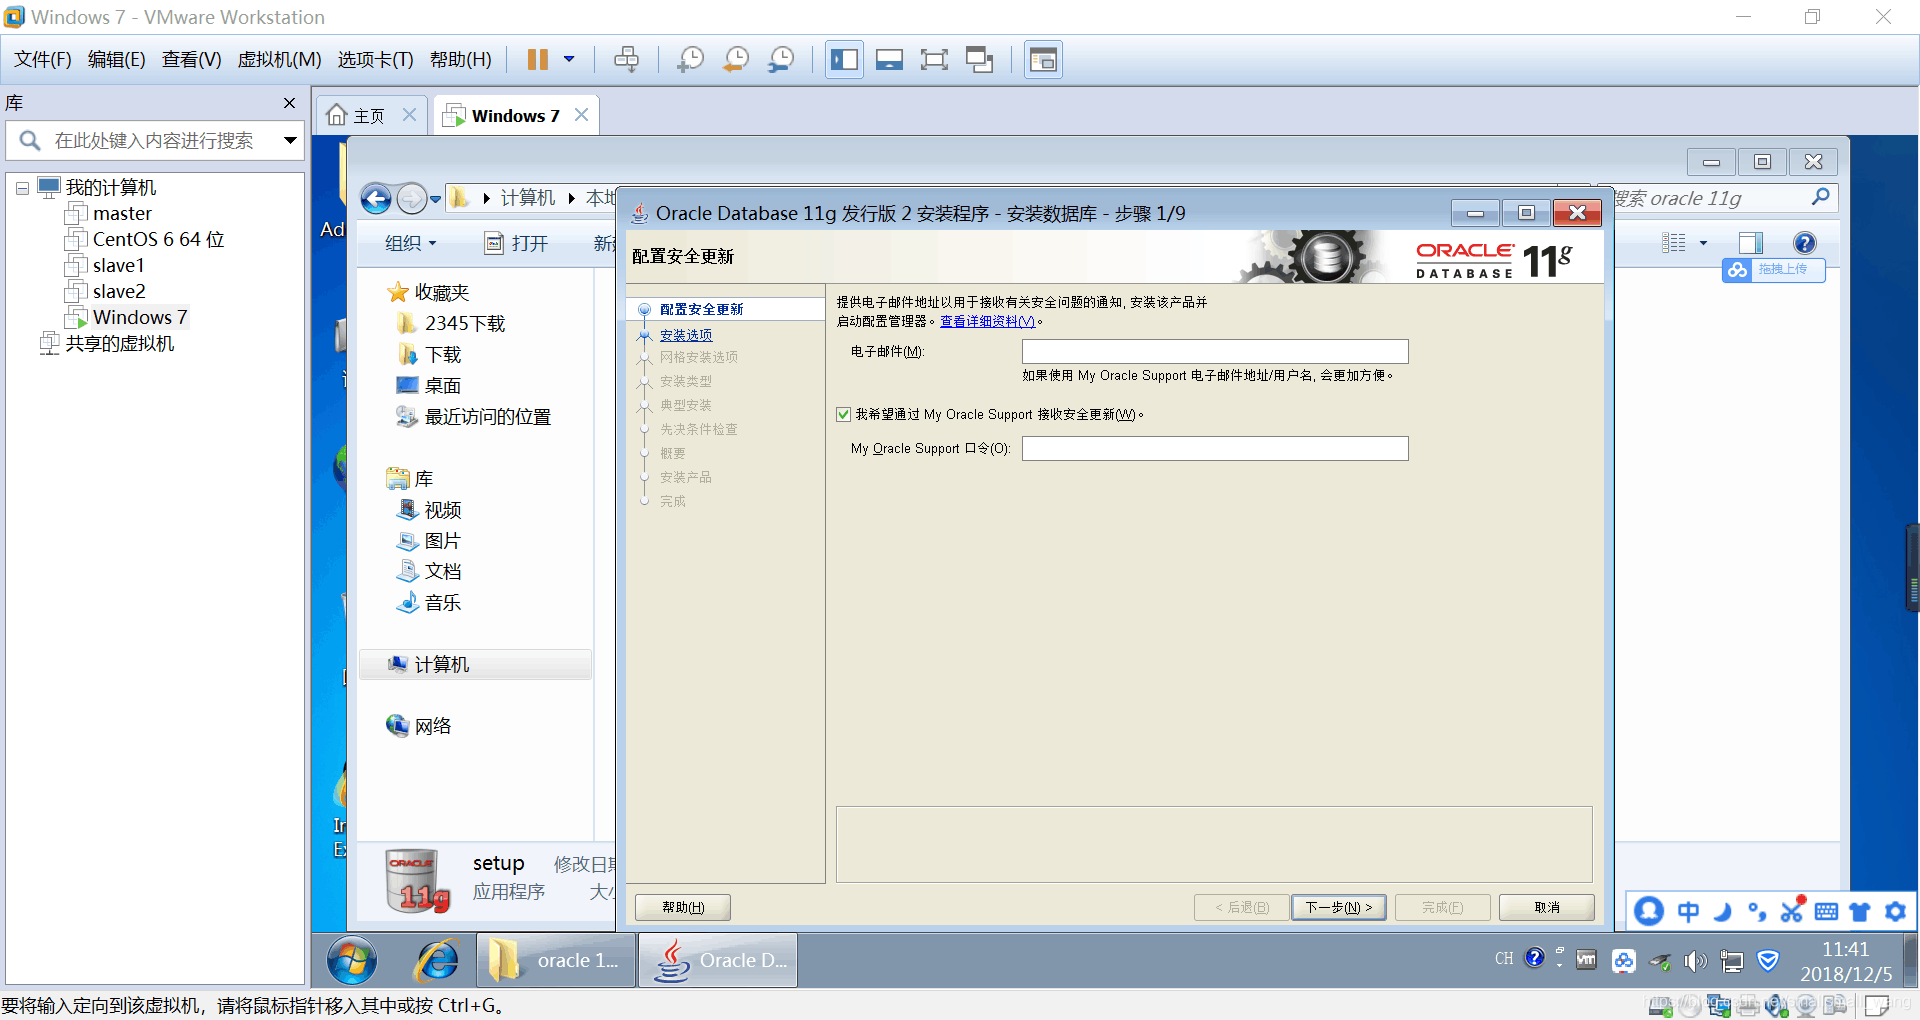Click the console view toolbar icon

point(889,60)
